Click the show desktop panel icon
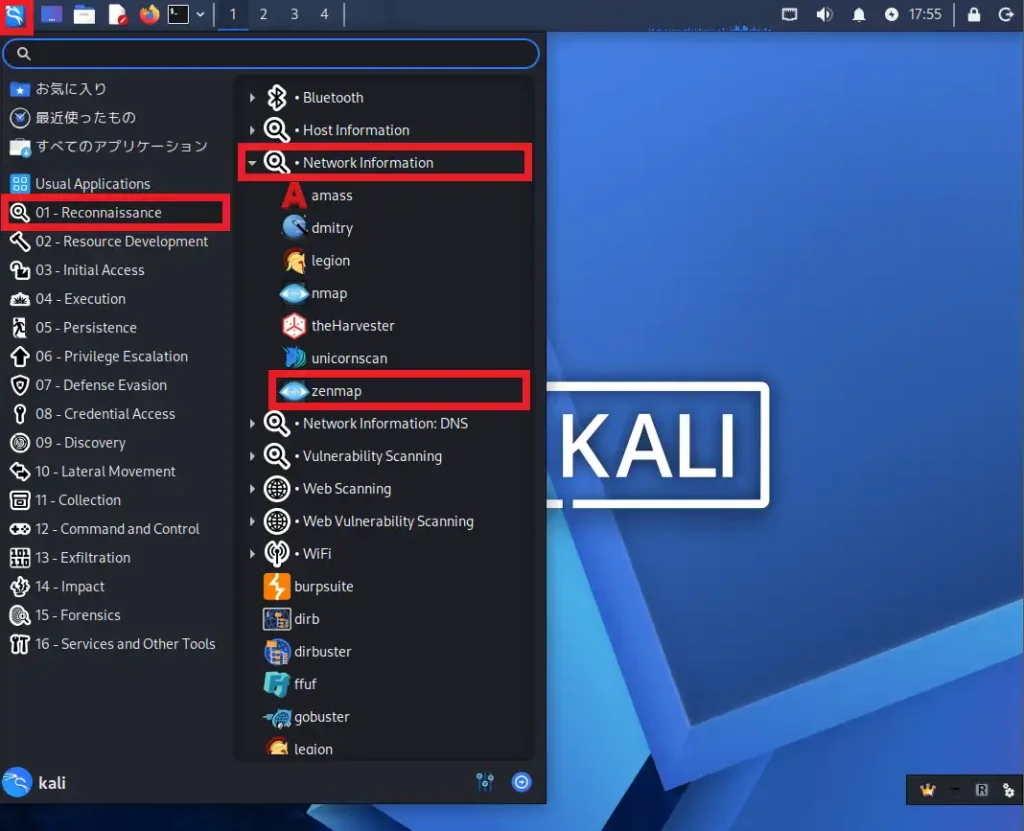The height and width of the screenshot is (831, 1024). [52, 14]
